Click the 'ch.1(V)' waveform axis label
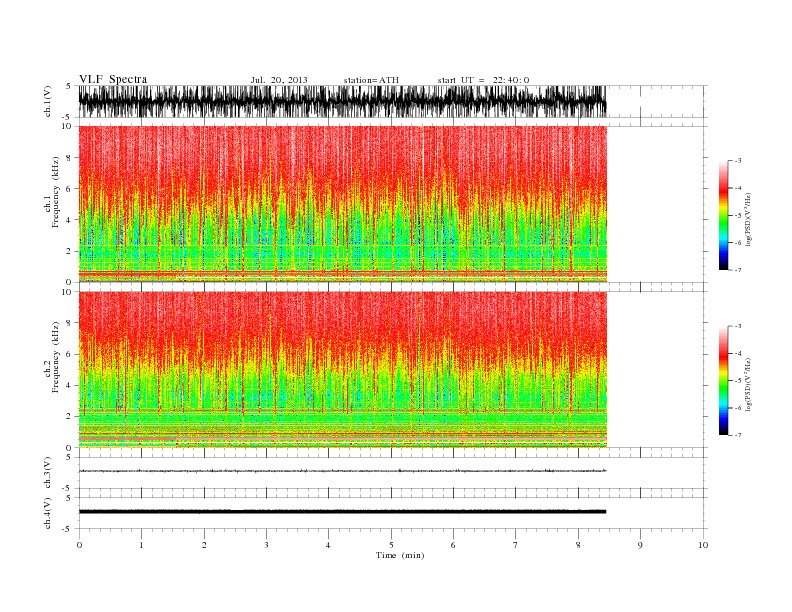This screenshot has width=792, height=612. click(48, 101)
